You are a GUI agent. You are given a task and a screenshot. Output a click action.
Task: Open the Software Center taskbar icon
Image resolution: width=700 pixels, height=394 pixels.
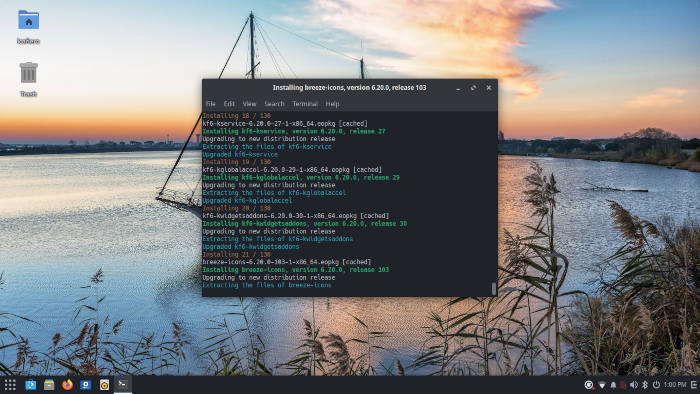(86, 385)
